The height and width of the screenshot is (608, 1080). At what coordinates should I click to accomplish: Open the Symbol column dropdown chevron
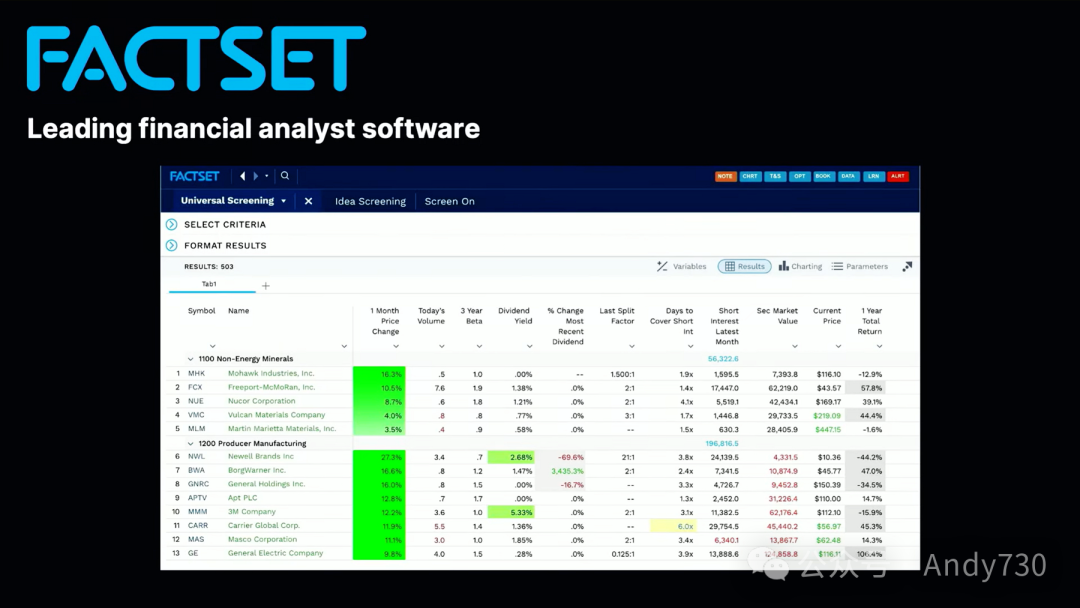213,346
